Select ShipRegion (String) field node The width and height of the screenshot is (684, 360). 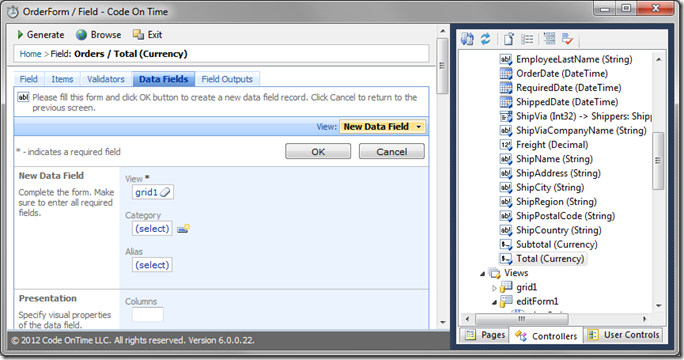pyautogui.click(x=556, y=202)
